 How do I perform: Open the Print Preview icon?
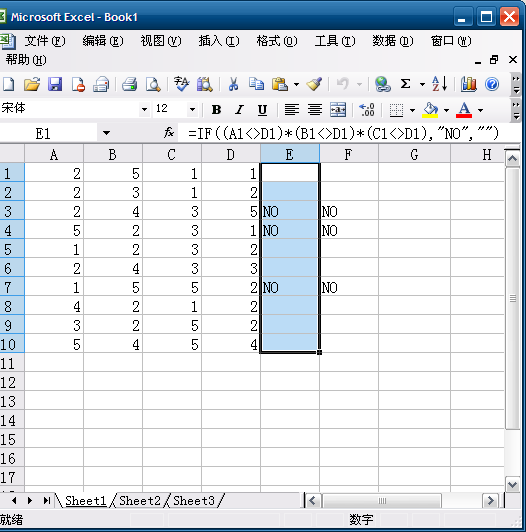153,84
